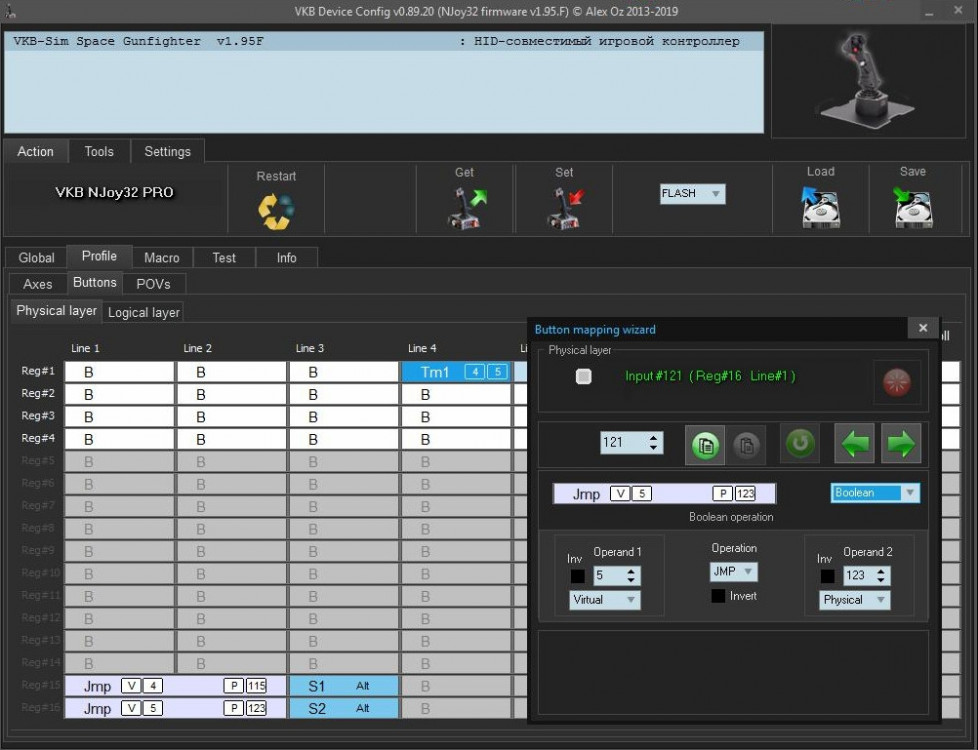Expand the JMP operation dropdown

tap(734, 572)
